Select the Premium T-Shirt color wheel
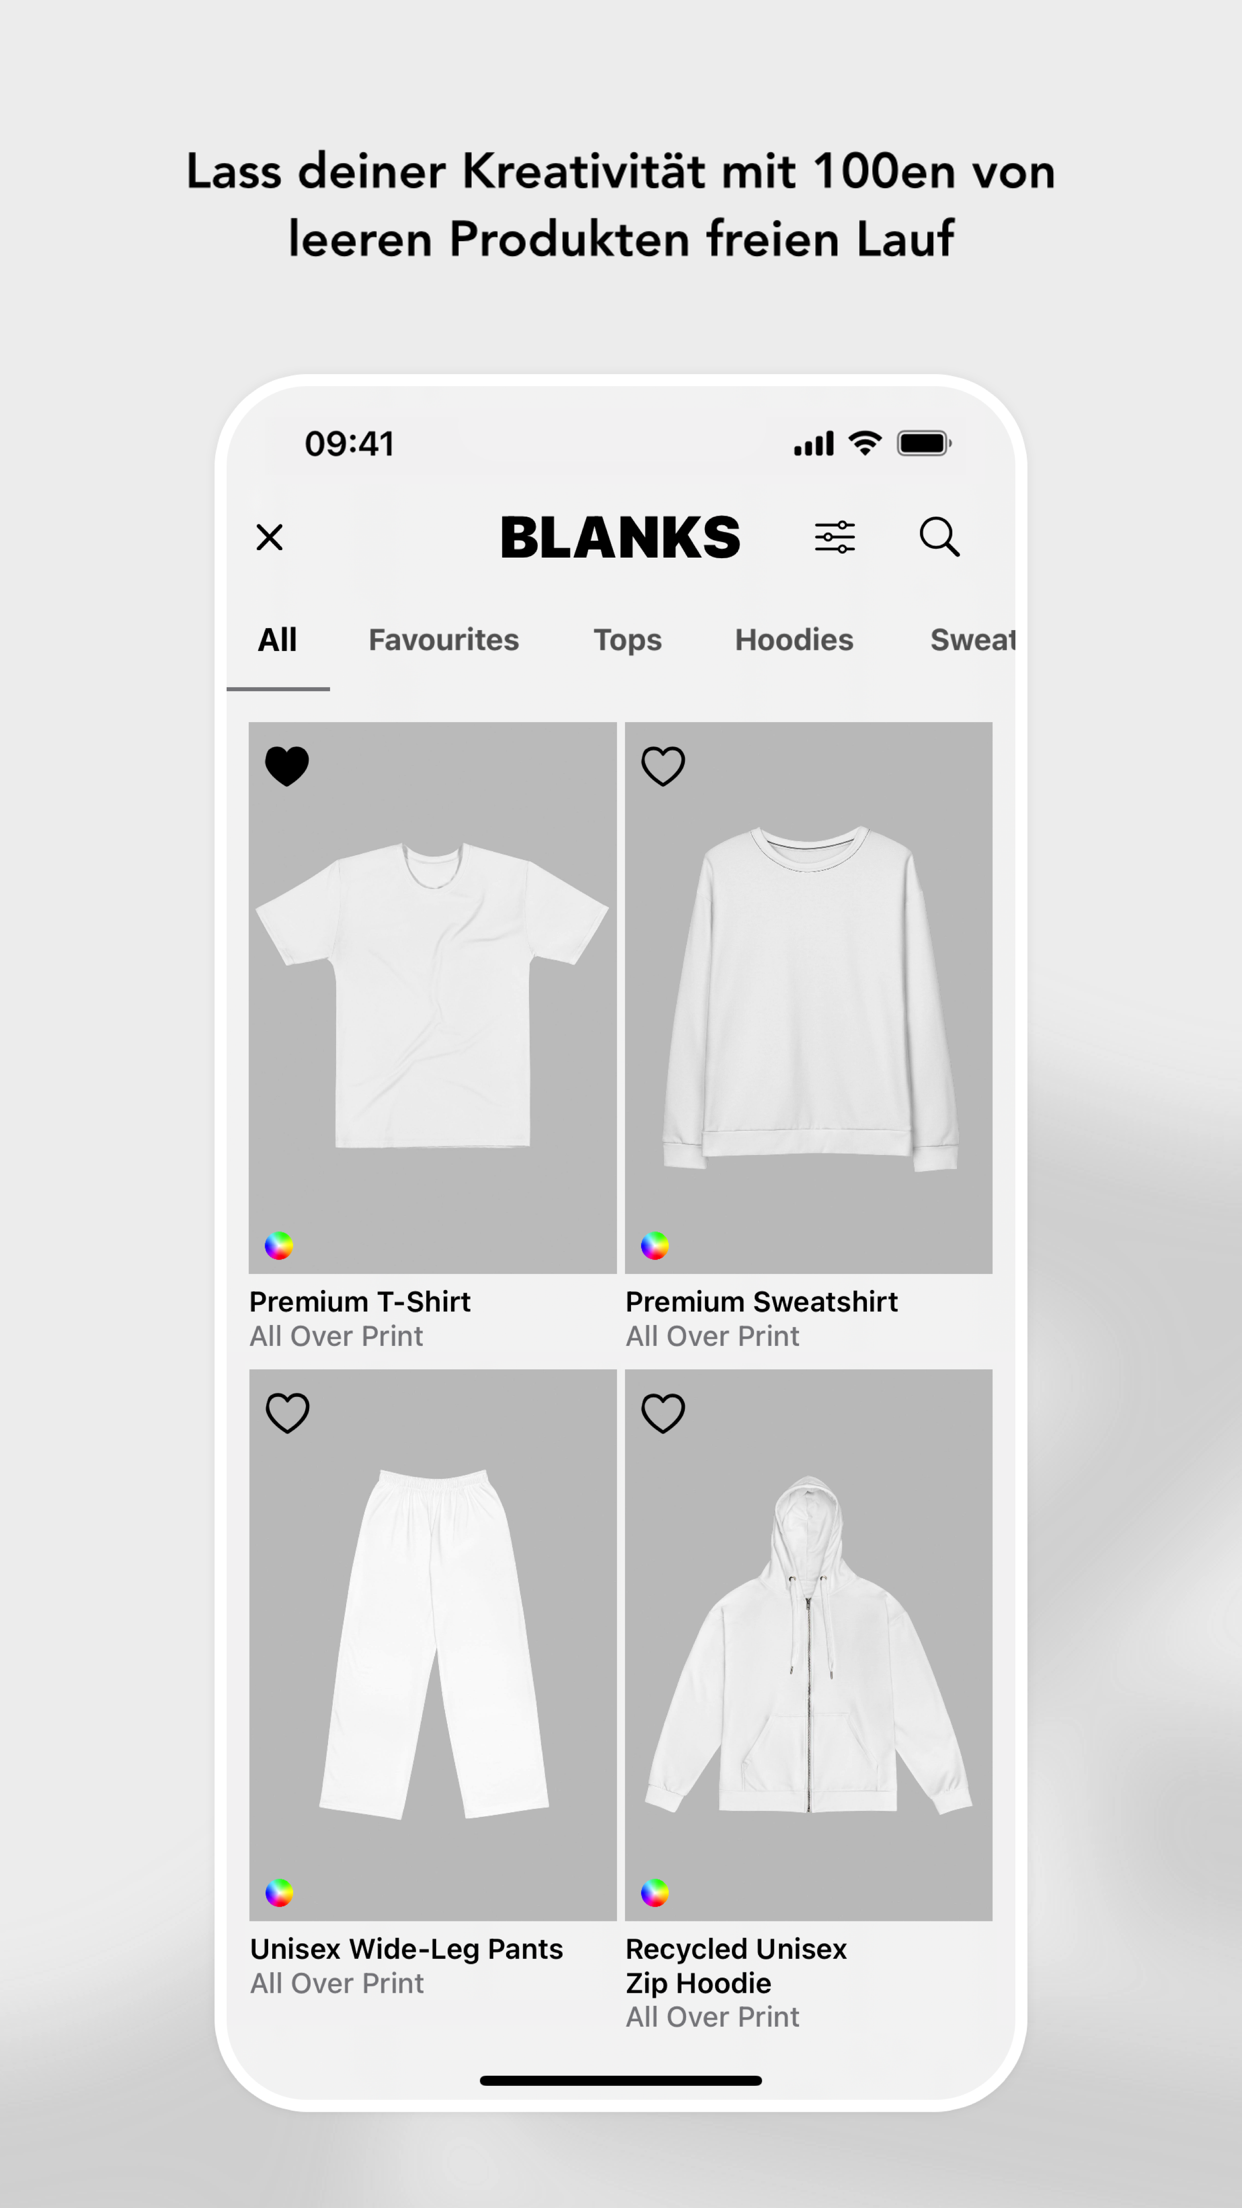 coord(279,1245)
